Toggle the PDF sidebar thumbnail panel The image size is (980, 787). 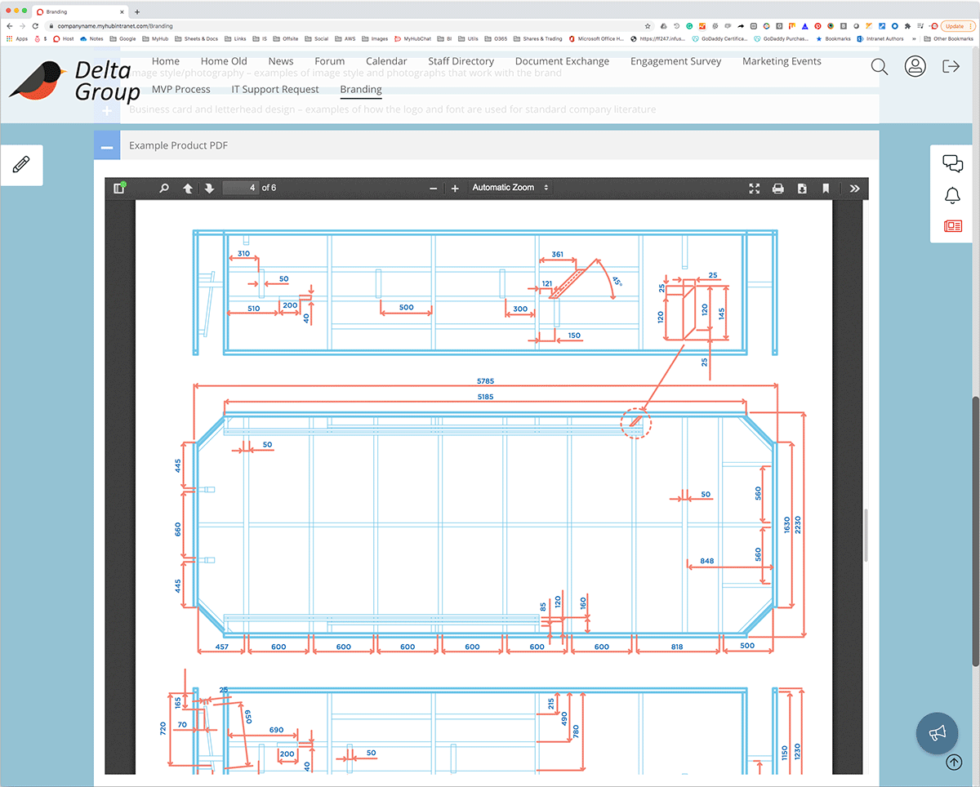(x=119, y=188)
